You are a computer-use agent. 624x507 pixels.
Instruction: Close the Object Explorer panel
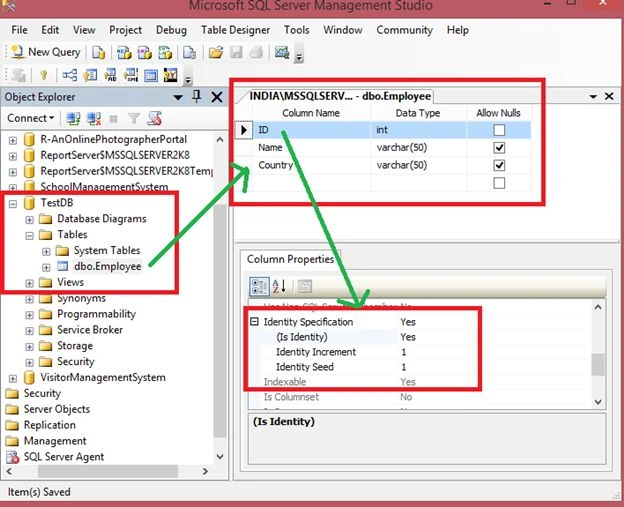(x=217, y=97)
